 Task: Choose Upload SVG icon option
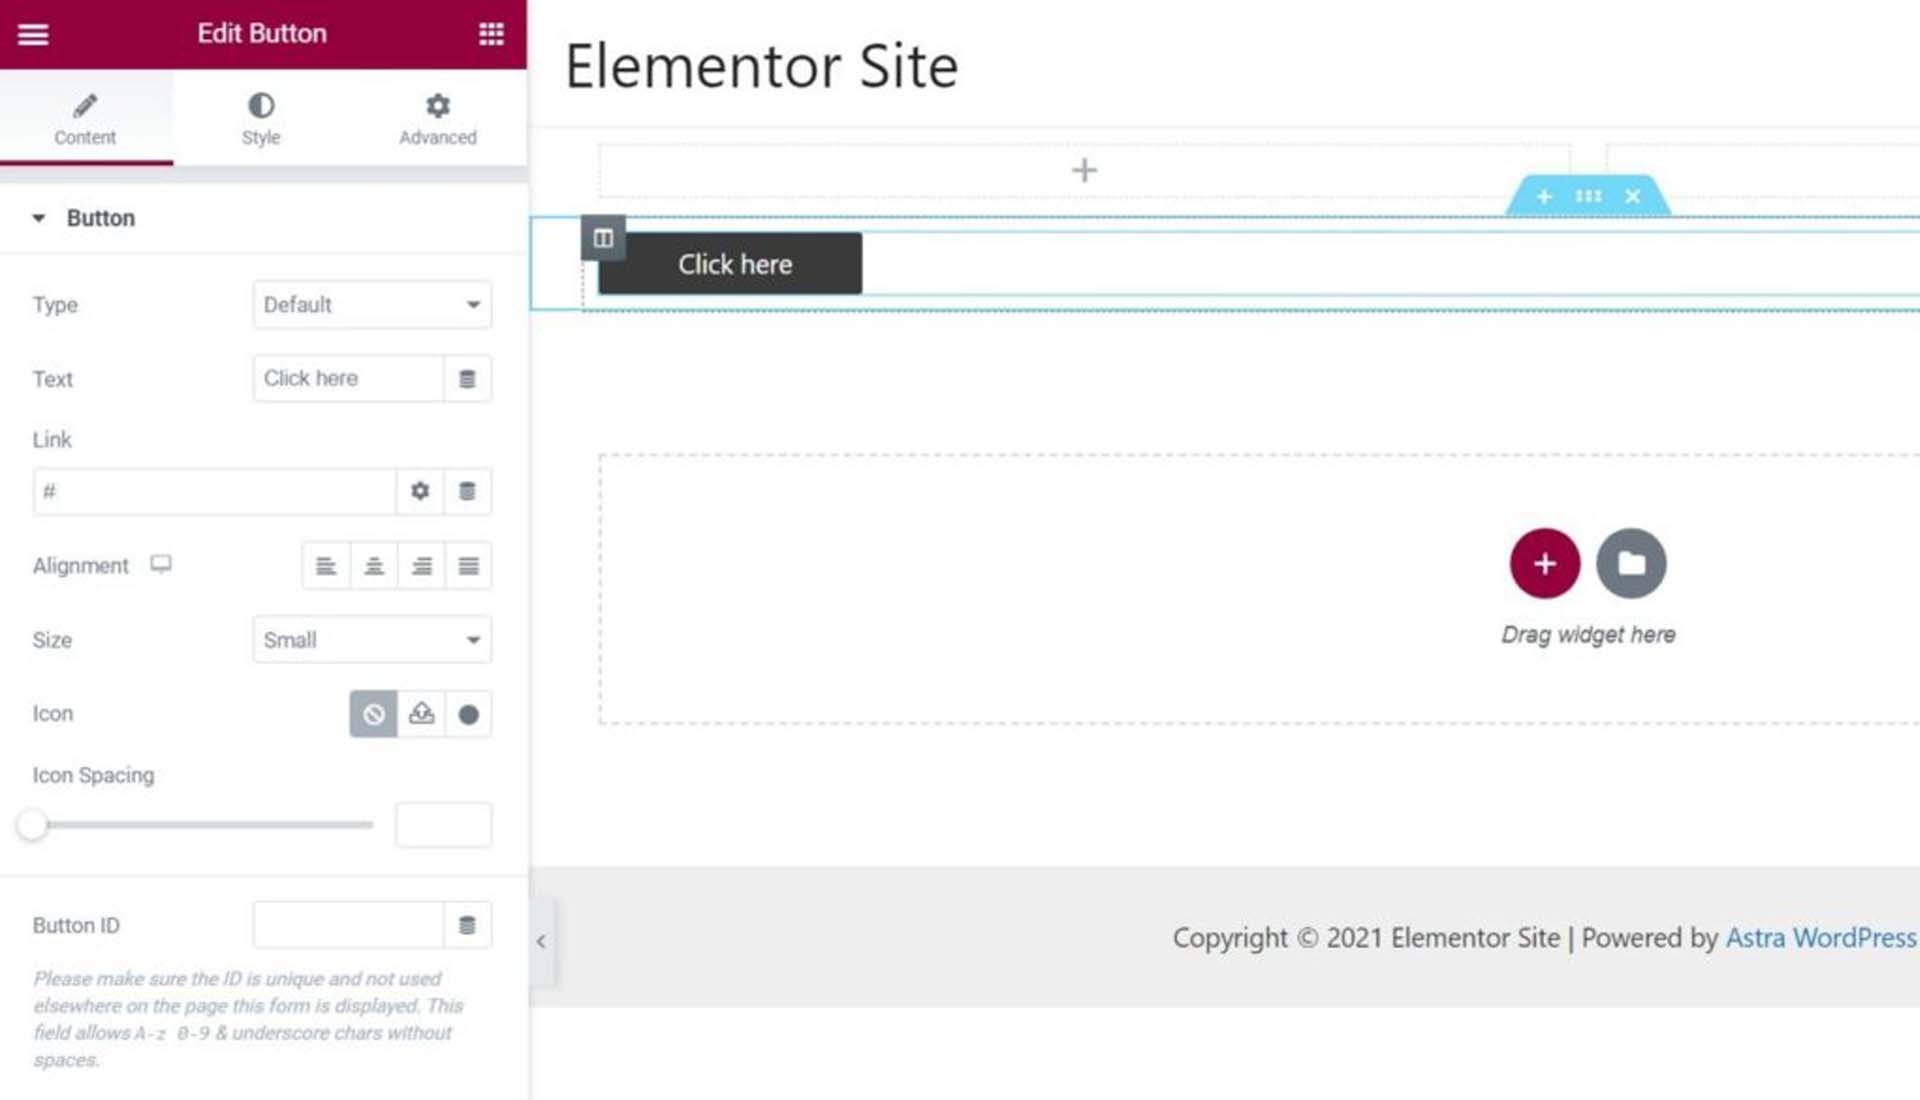click(421, 714)
